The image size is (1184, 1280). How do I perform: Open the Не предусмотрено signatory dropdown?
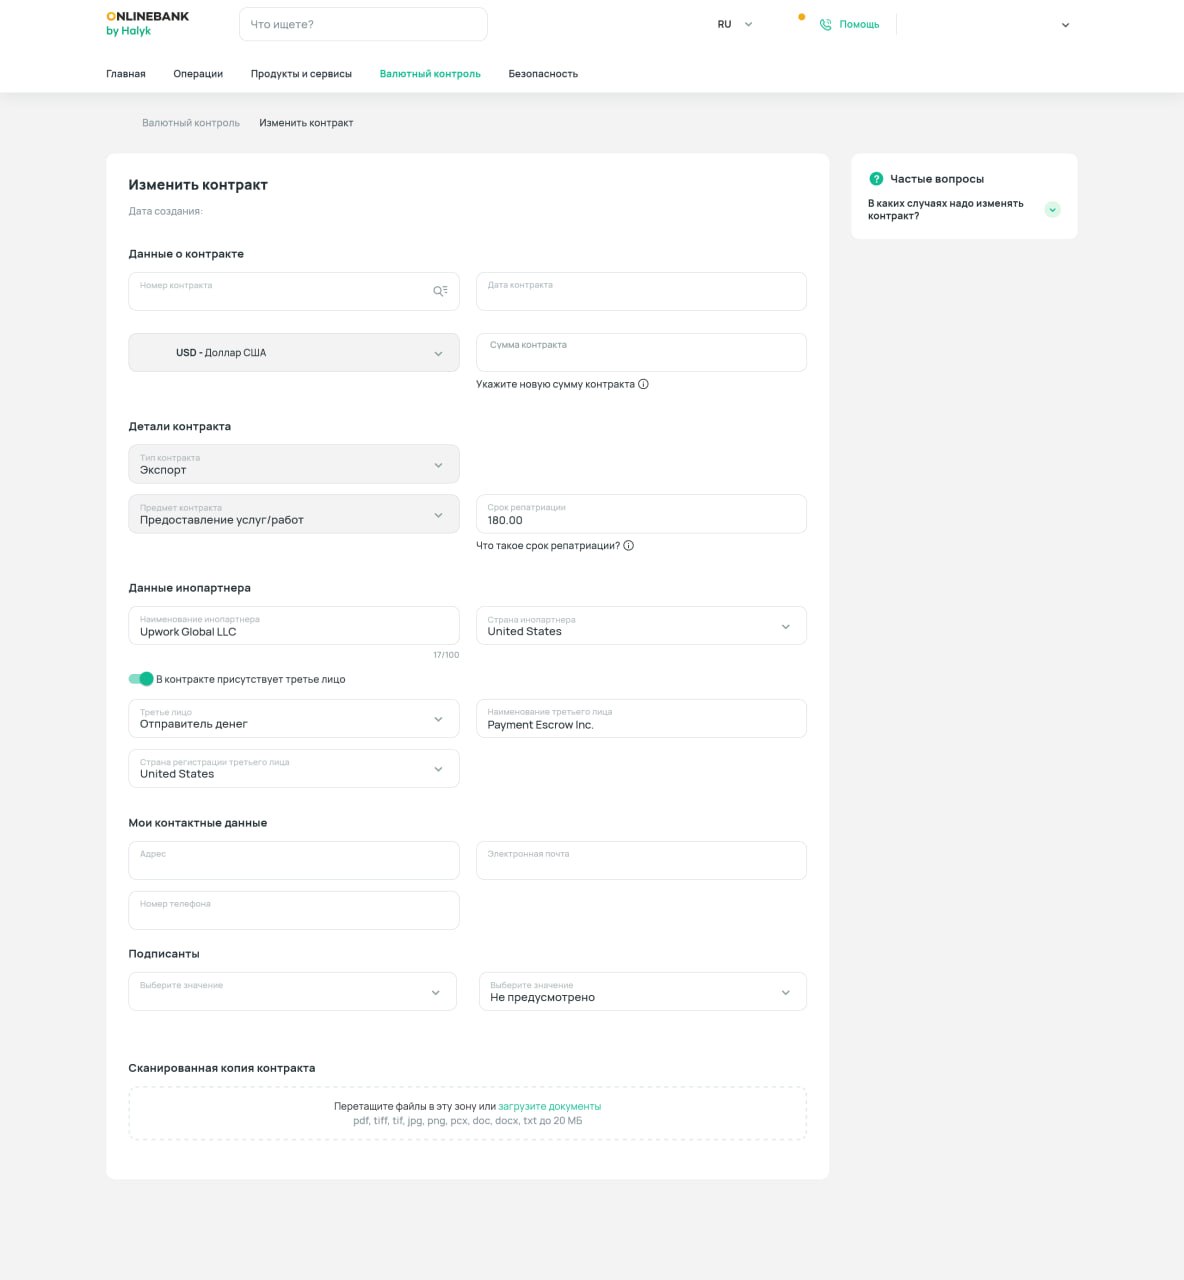pyautogui.click(x=643, y=992)
